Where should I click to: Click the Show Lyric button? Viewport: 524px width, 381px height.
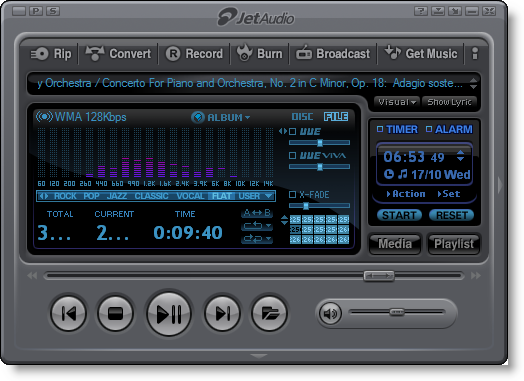click(x=449, y=102)
